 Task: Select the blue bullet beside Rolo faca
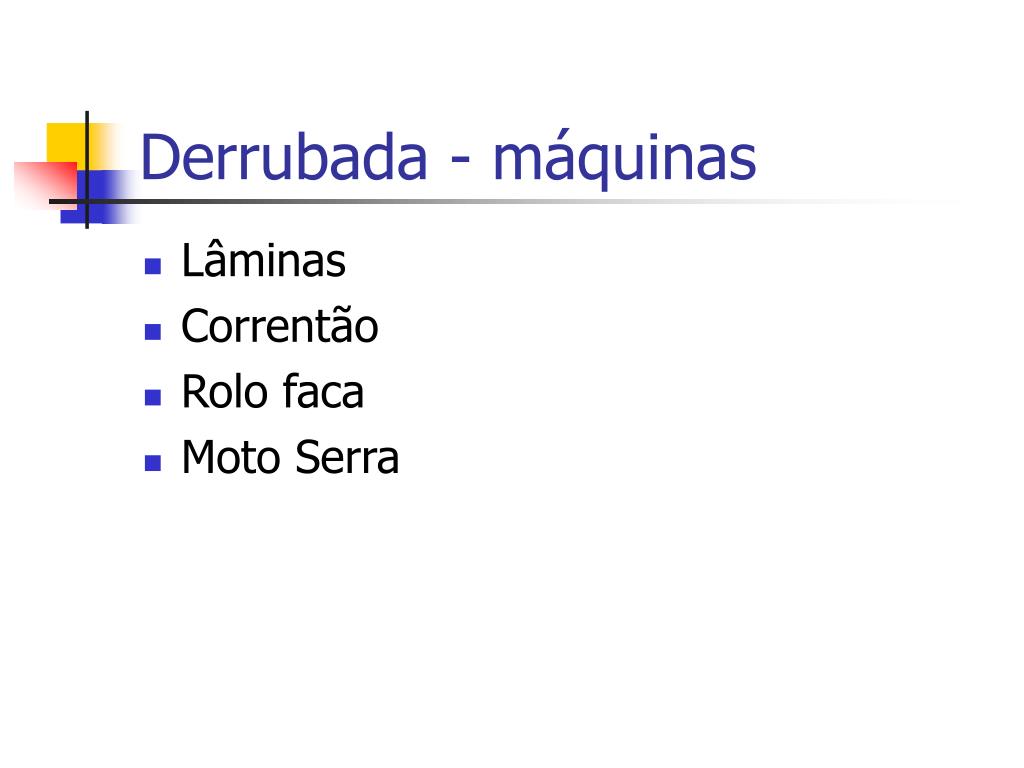[x=153, y=397]
